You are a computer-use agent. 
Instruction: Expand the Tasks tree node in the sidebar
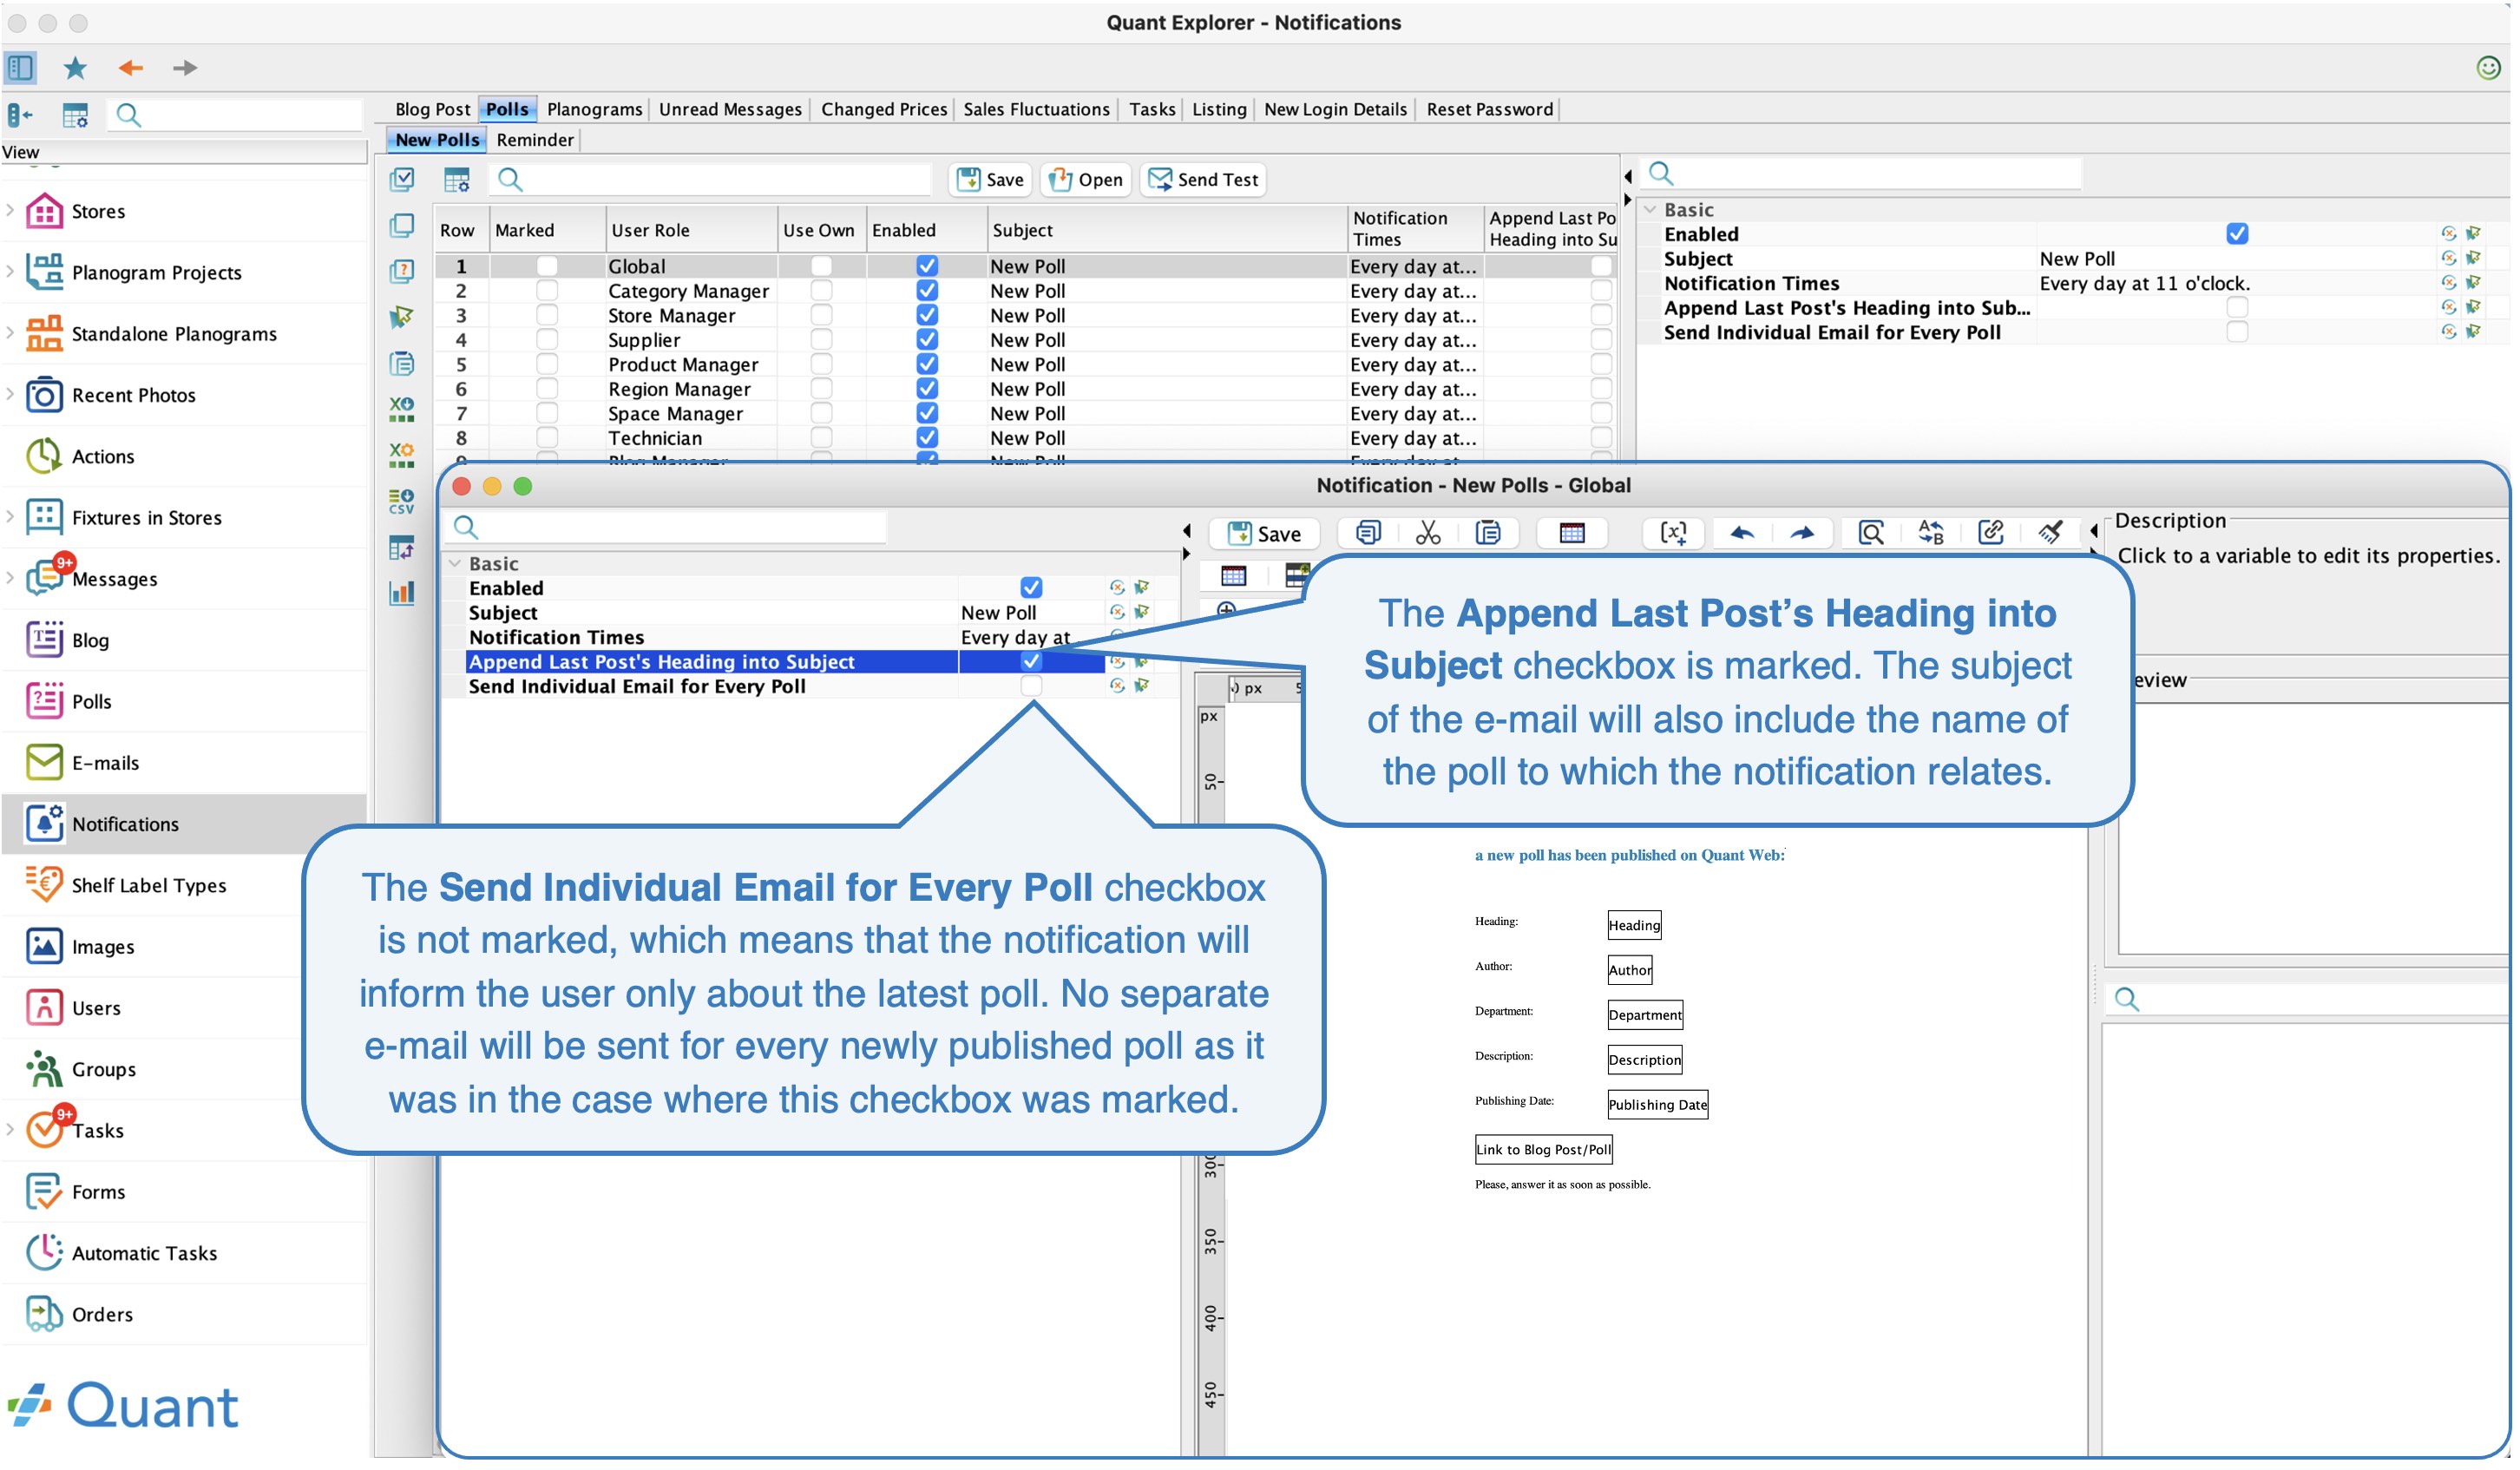click(10, 1130)
